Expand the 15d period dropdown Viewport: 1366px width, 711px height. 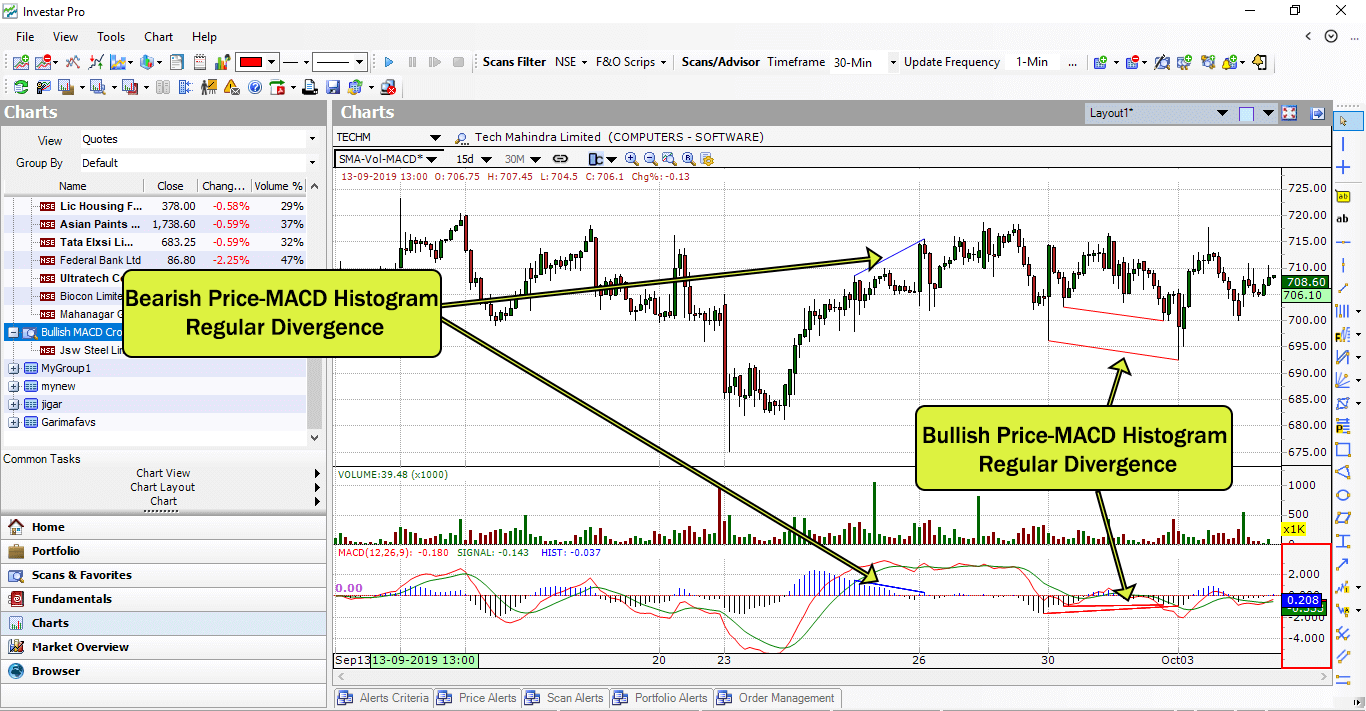click(x=485, y=159)
